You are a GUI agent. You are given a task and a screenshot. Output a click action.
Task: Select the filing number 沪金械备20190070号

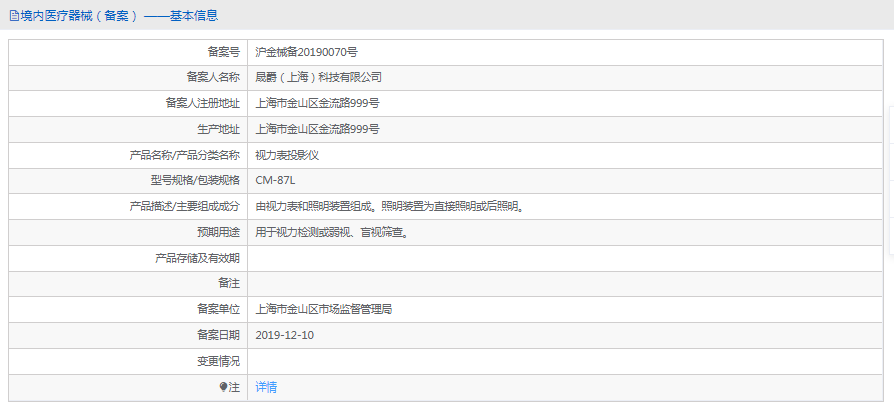pyautogui.click(x=307, y=52)
